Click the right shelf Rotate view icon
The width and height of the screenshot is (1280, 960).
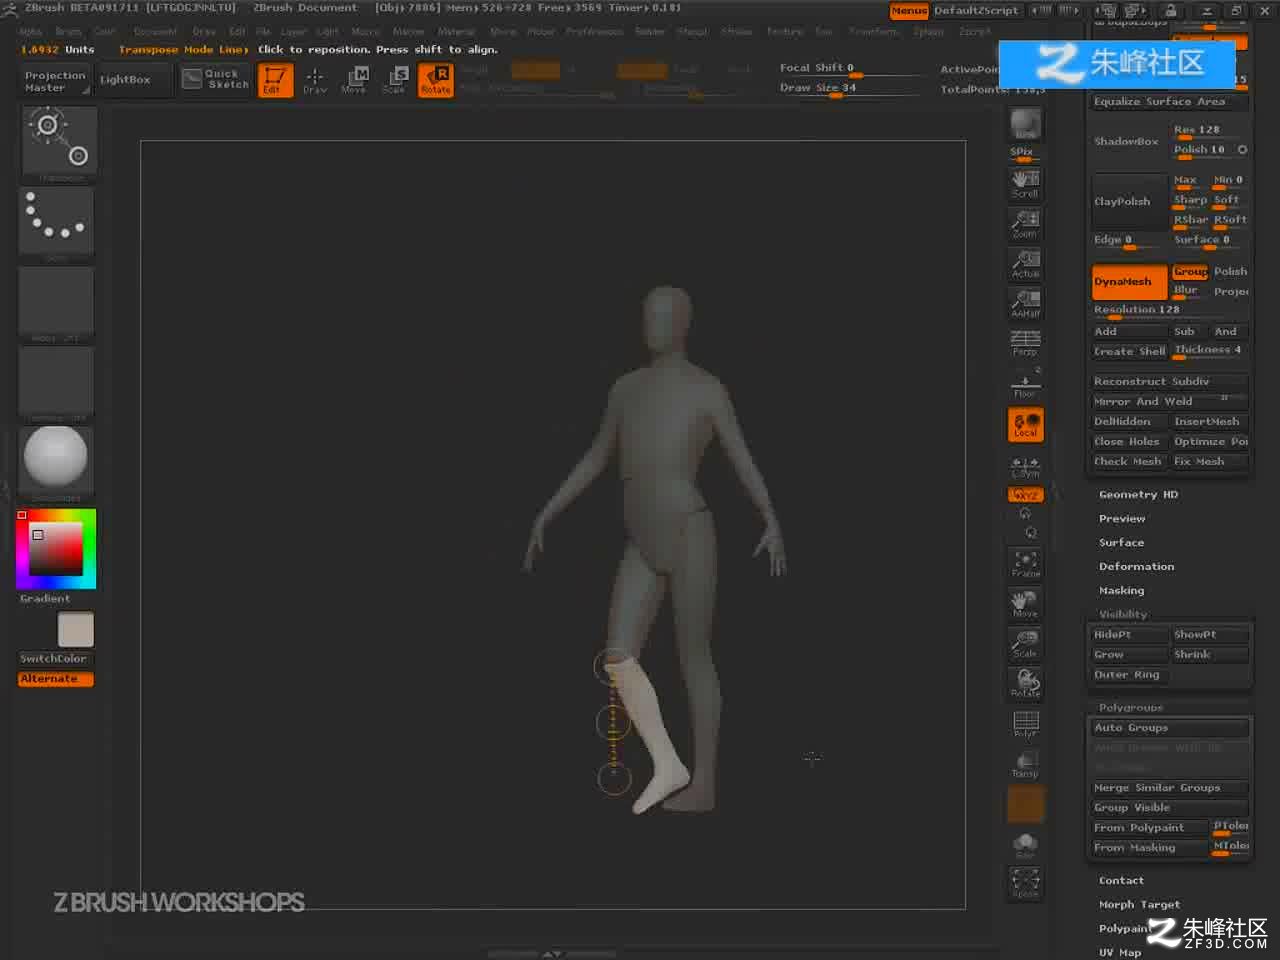pyautogui.click(x=1025, y=683)
